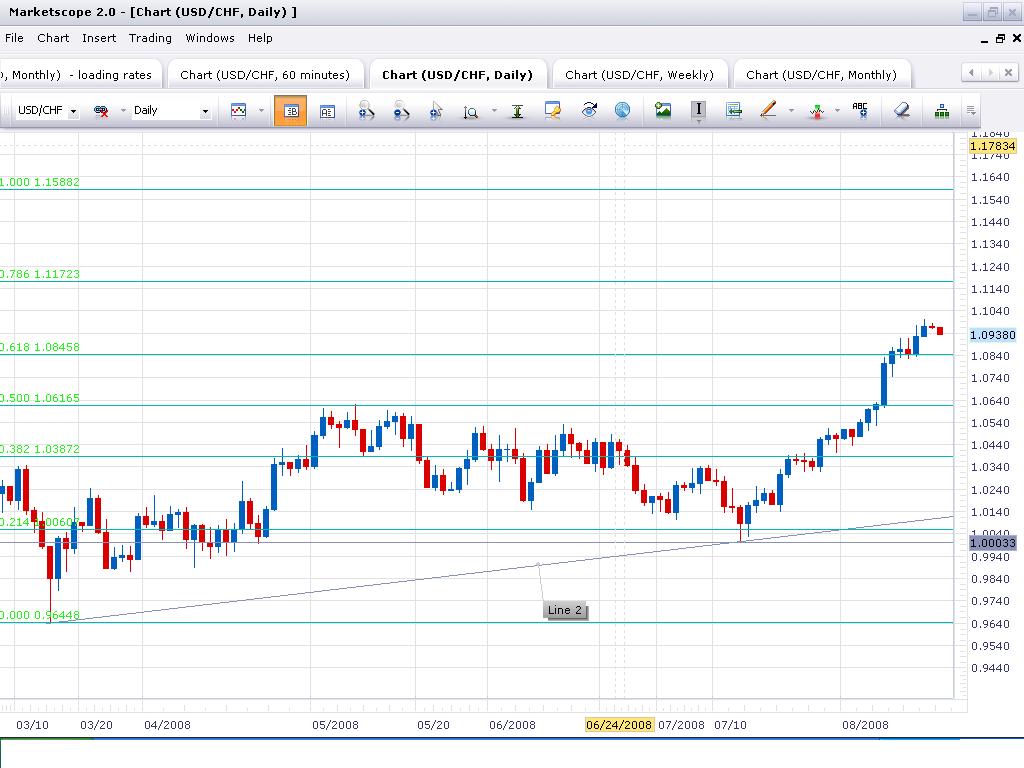Click the 0.618 Fibonacci level line label
The image size is (1024, 768).
coord(40,347)
